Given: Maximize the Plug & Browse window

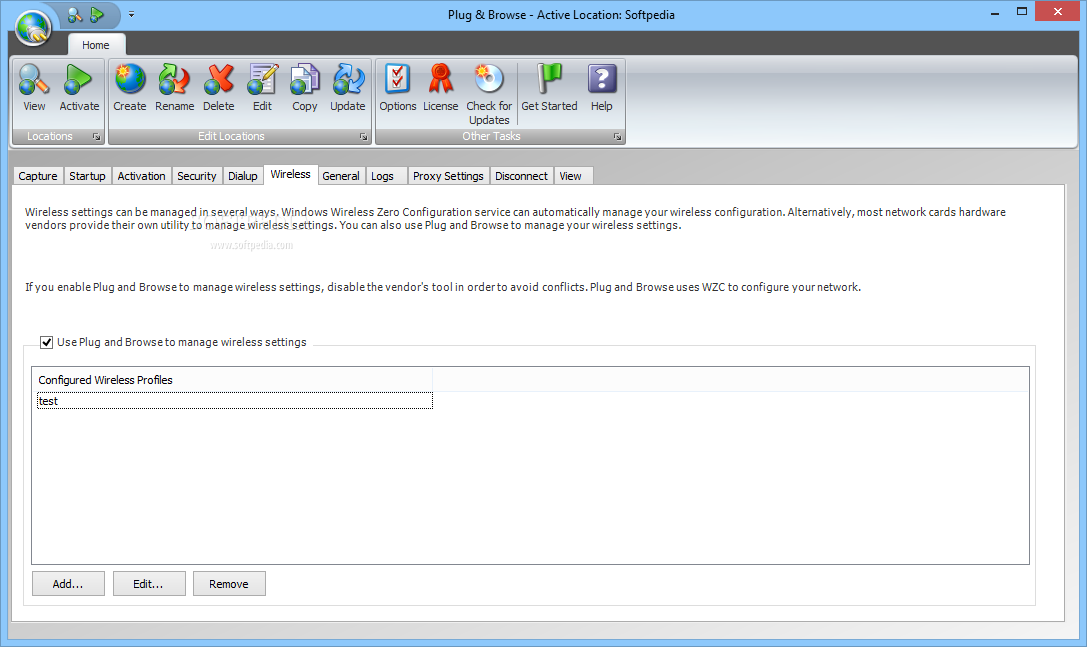Looking at the screenshot, I should [x=1022, y=12].
